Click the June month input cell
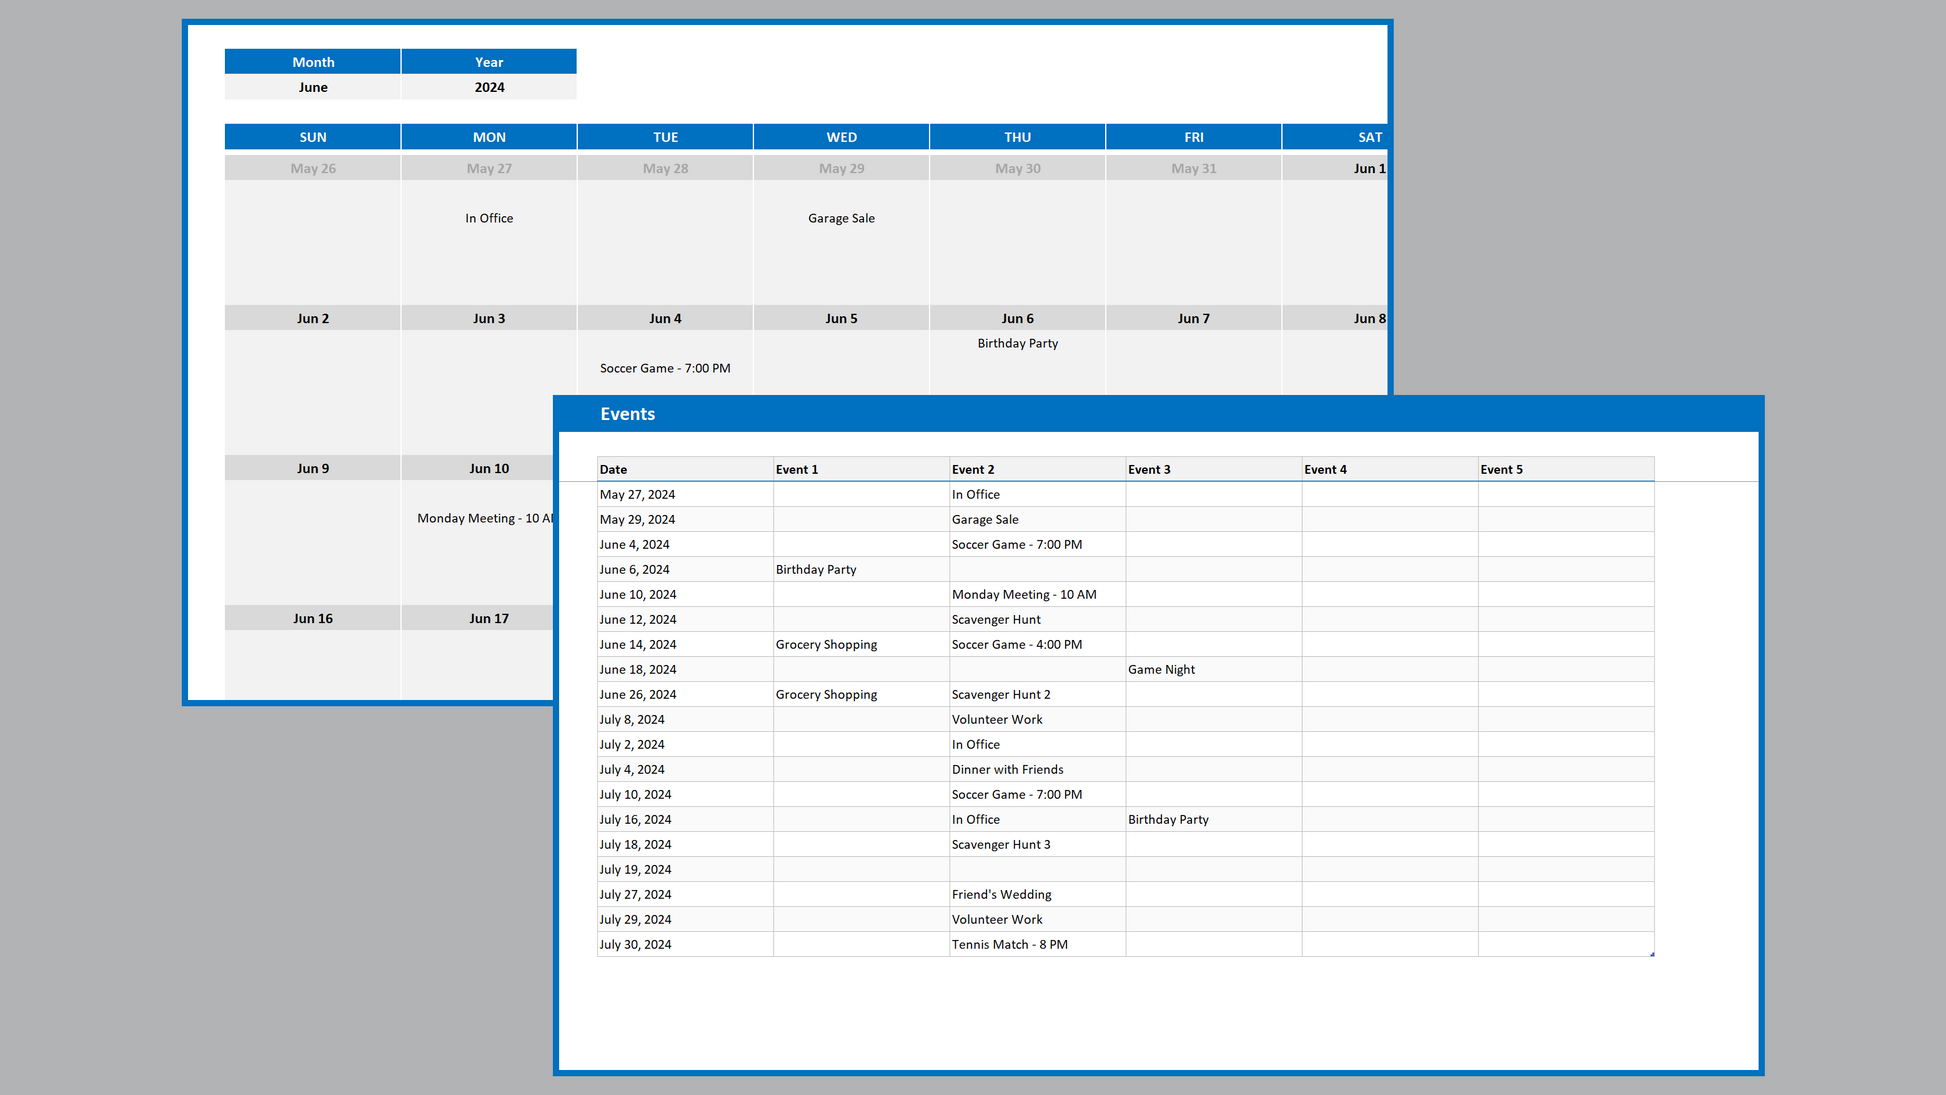The image size is (1946, 1095). tap(312, 87)
